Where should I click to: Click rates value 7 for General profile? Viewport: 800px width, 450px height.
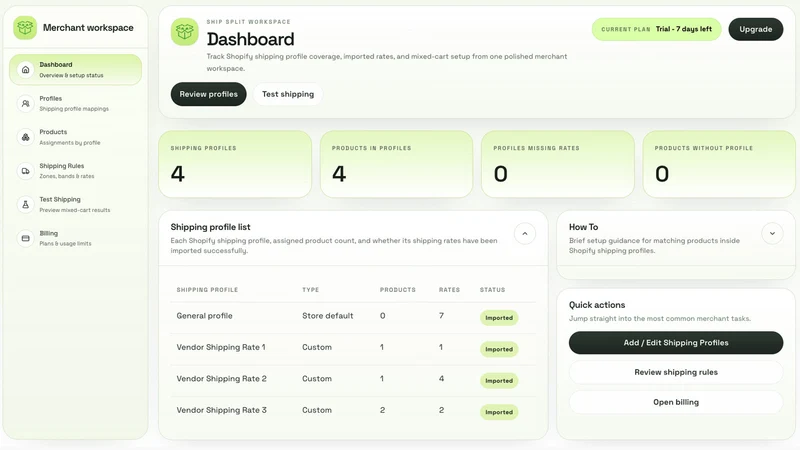[441, 316]
